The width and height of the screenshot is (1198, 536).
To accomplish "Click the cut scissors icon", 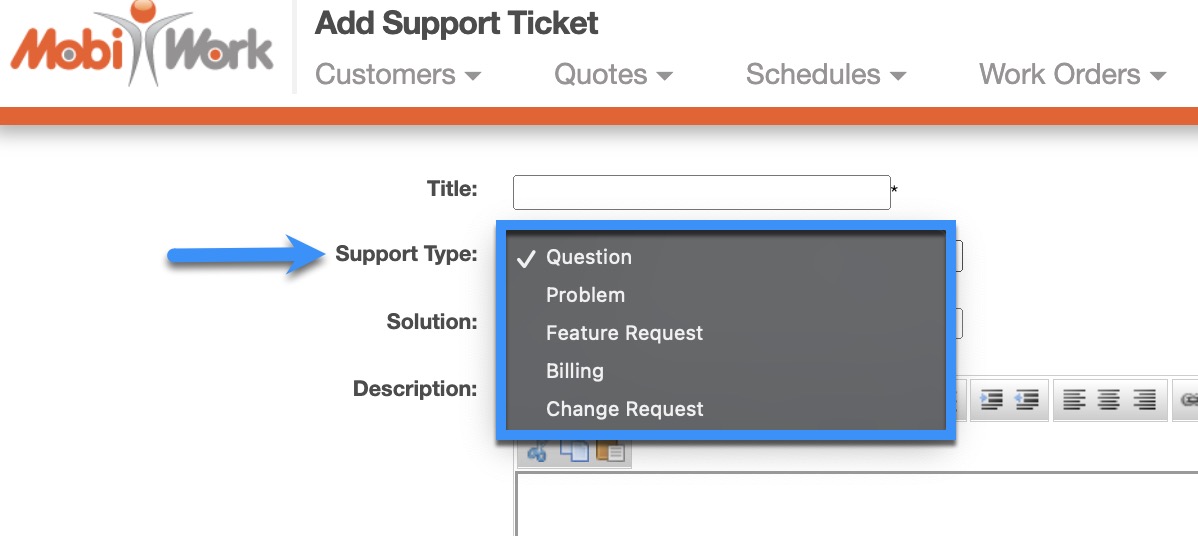I will point(537,452).
